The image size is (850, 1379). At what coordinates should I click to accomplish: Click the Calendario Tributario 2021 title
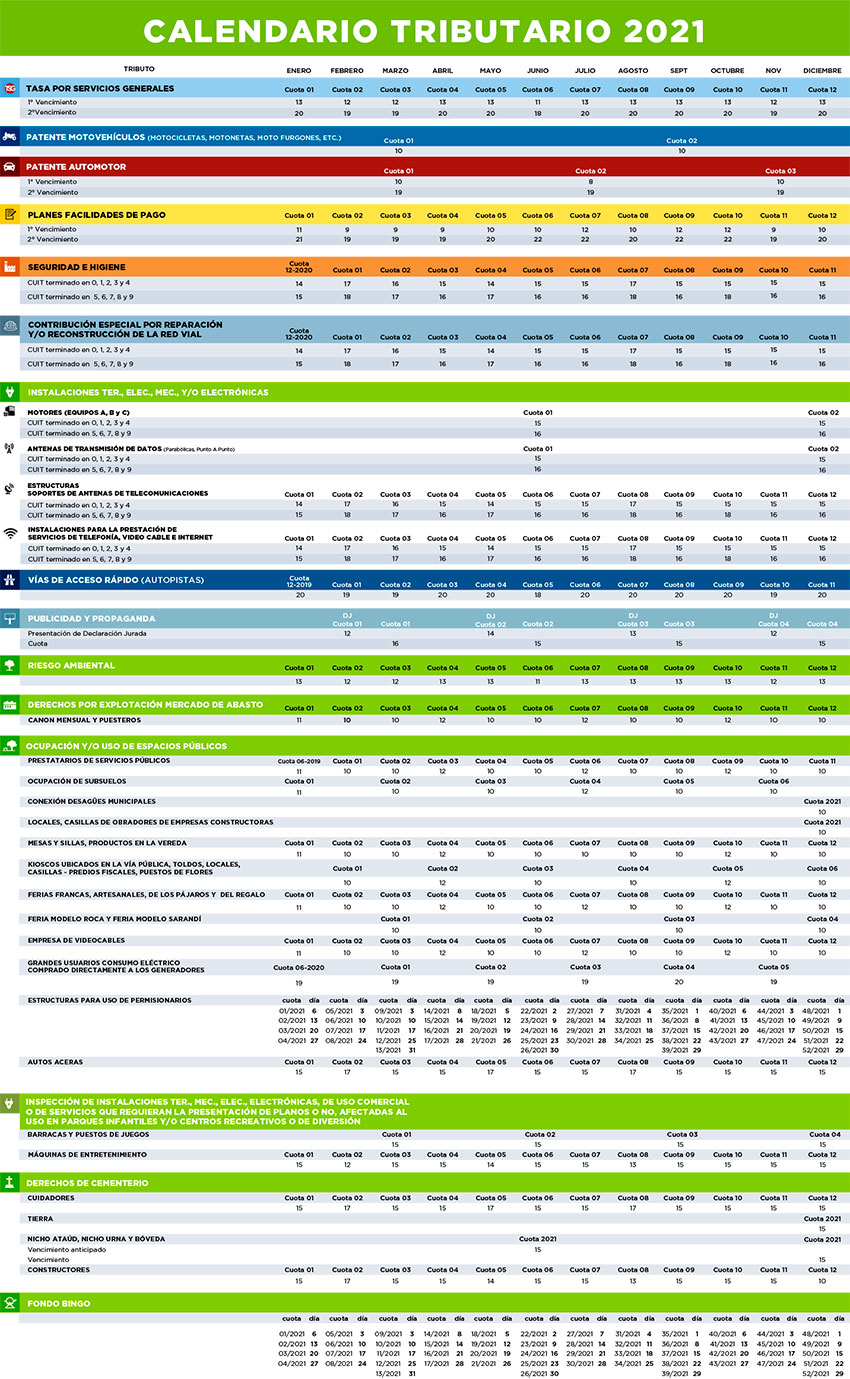(x=425, y=31)
